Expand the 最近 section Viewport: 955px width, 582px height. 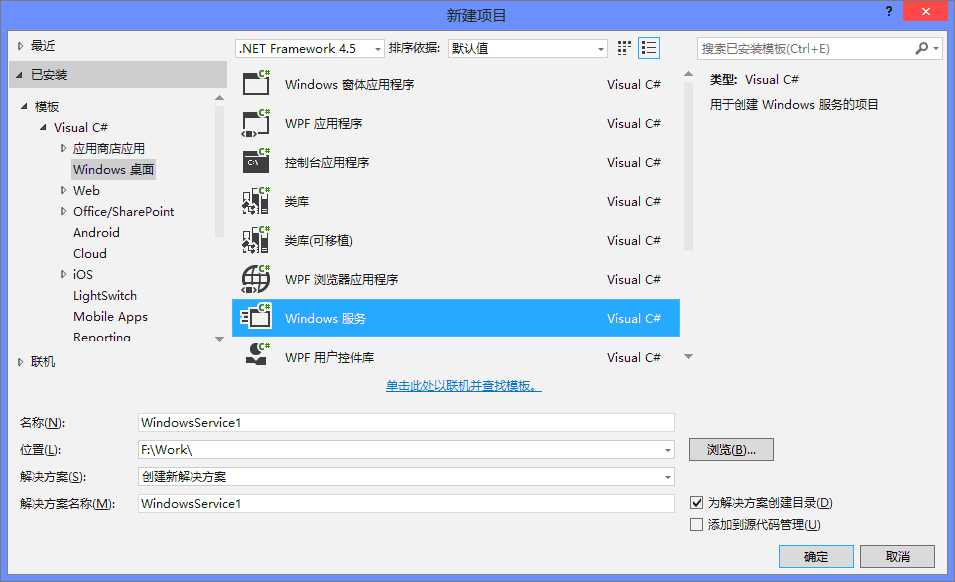(x=20, y=46)
